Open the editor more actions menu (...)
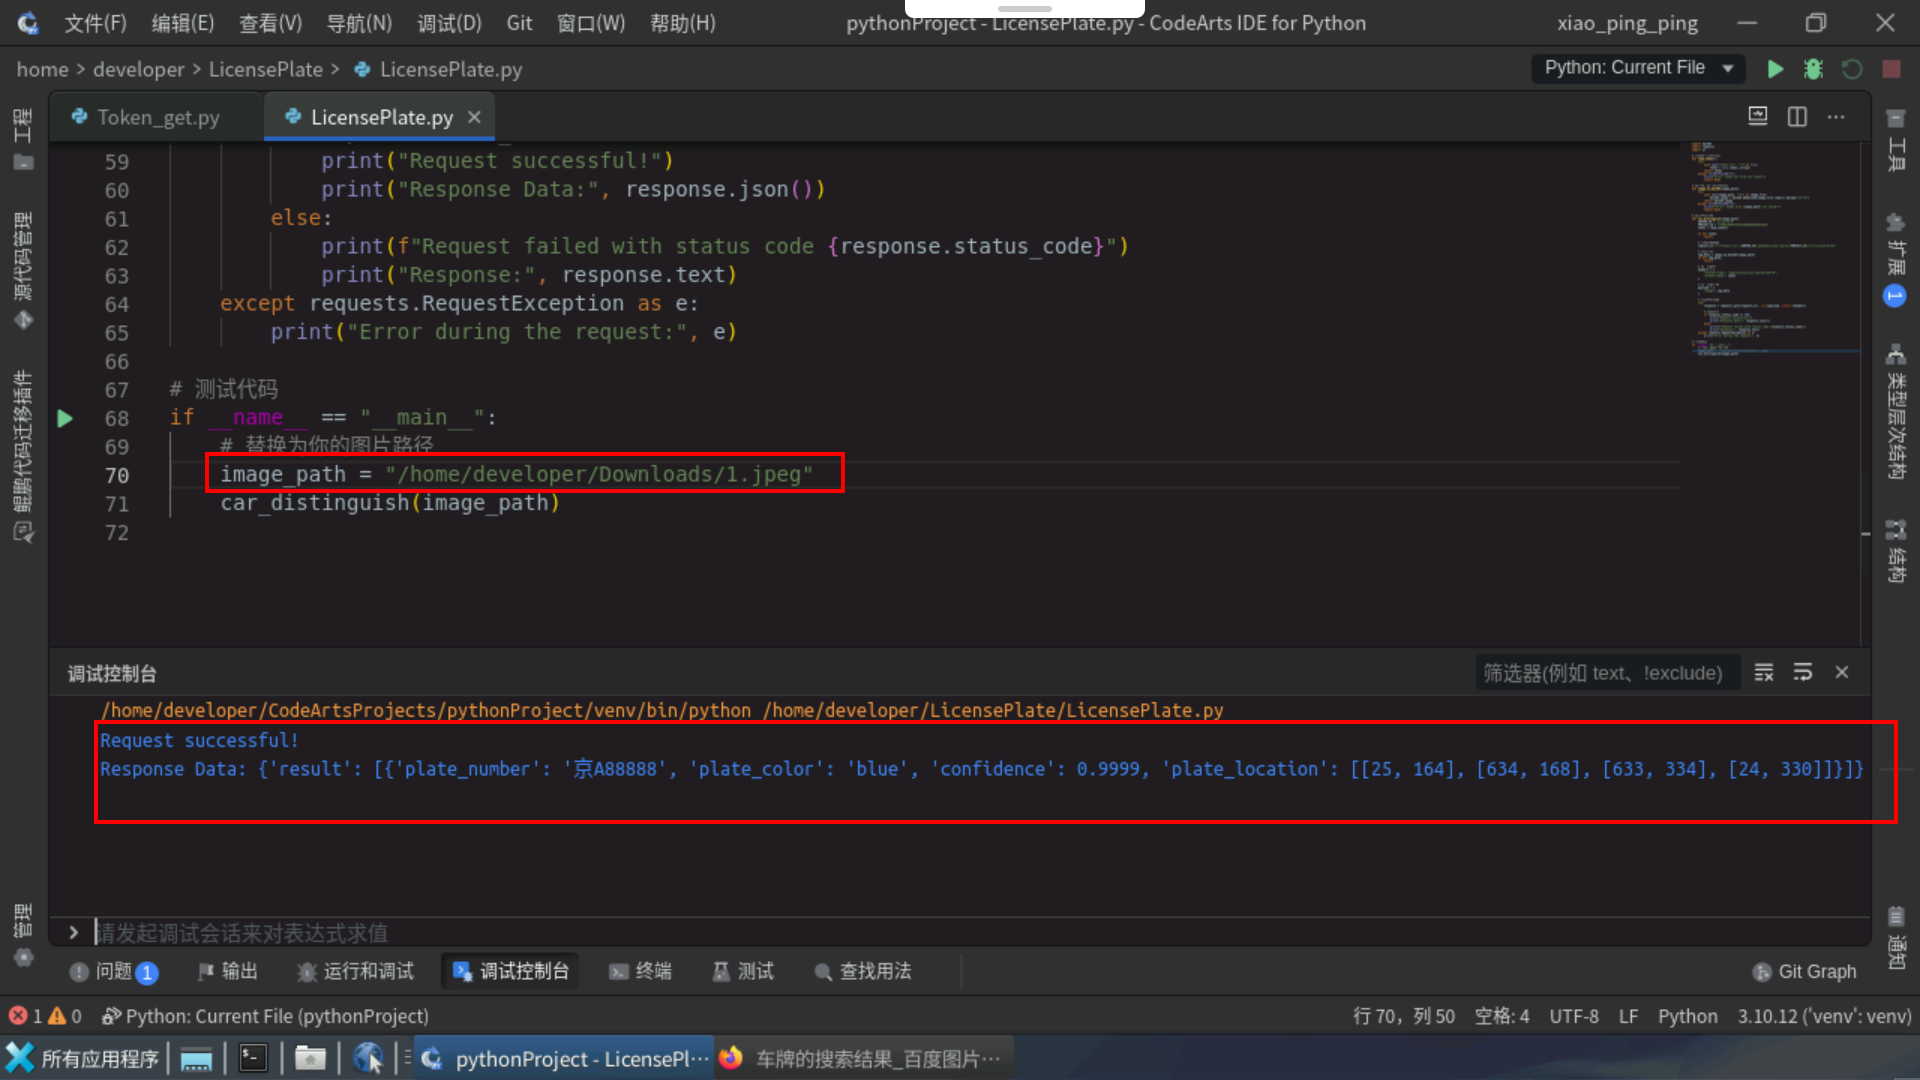This screenshot has height=1080, width=1920. 1836,117
